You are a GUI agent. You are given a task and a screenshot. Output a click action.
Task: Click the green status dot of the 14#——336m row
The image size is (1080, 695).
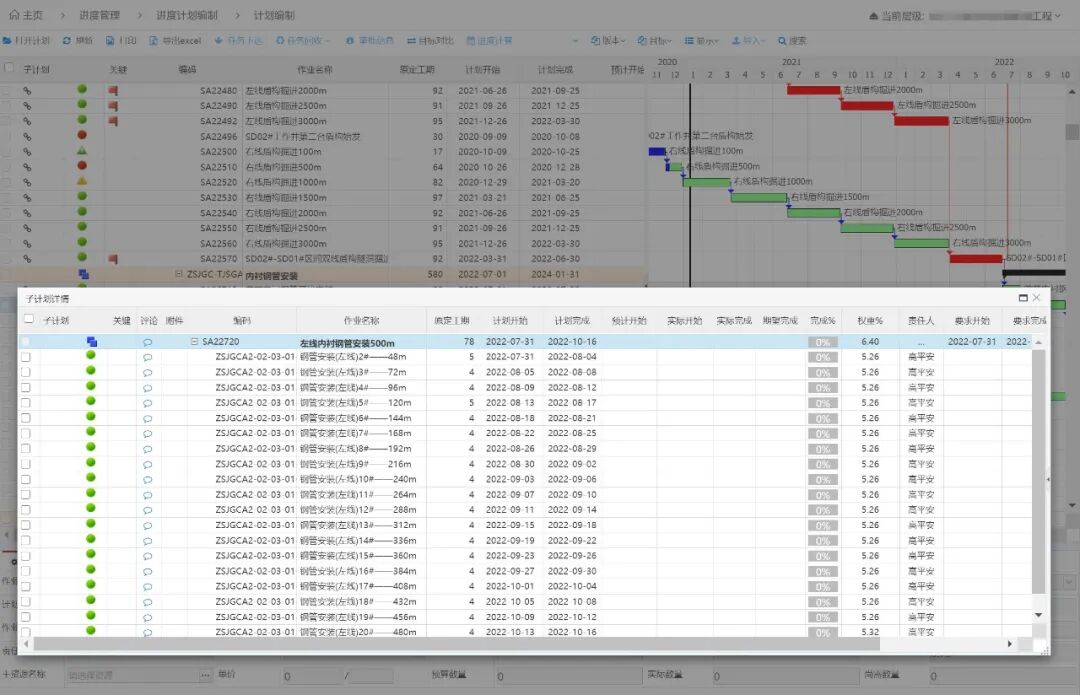[x=90, y=539]
